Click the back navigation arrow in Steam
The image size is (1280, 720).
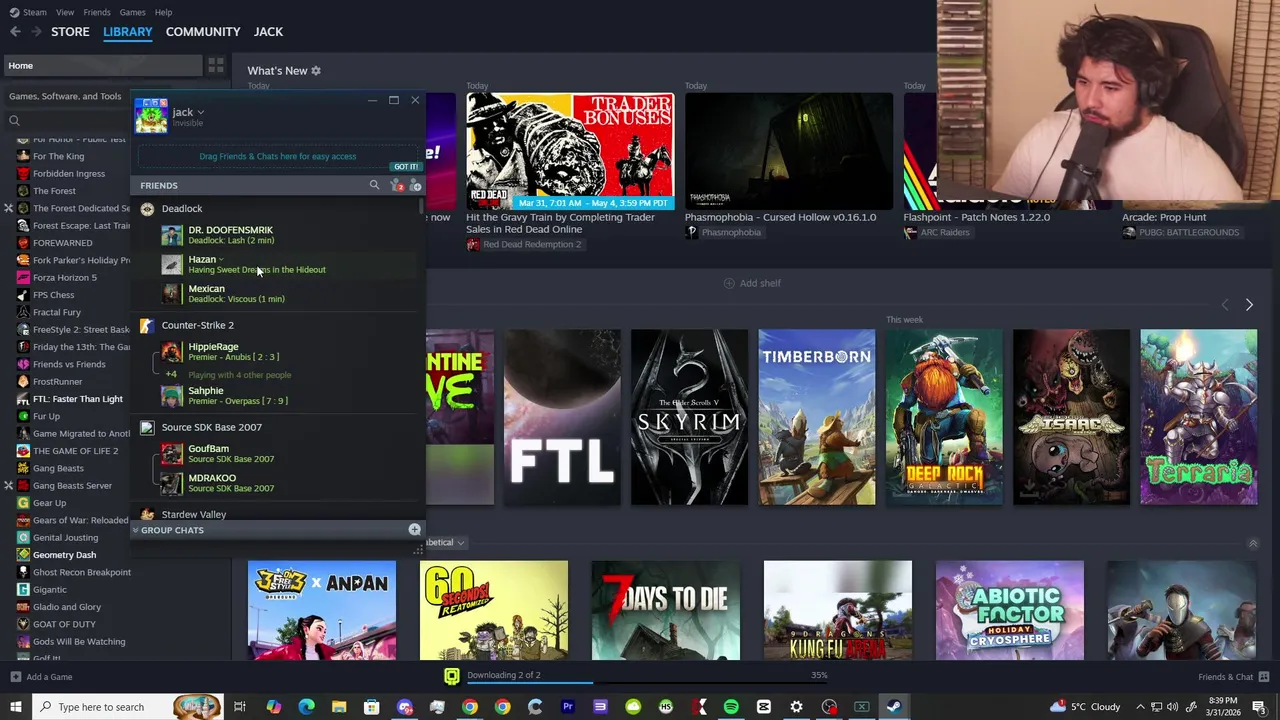[15, 32]
